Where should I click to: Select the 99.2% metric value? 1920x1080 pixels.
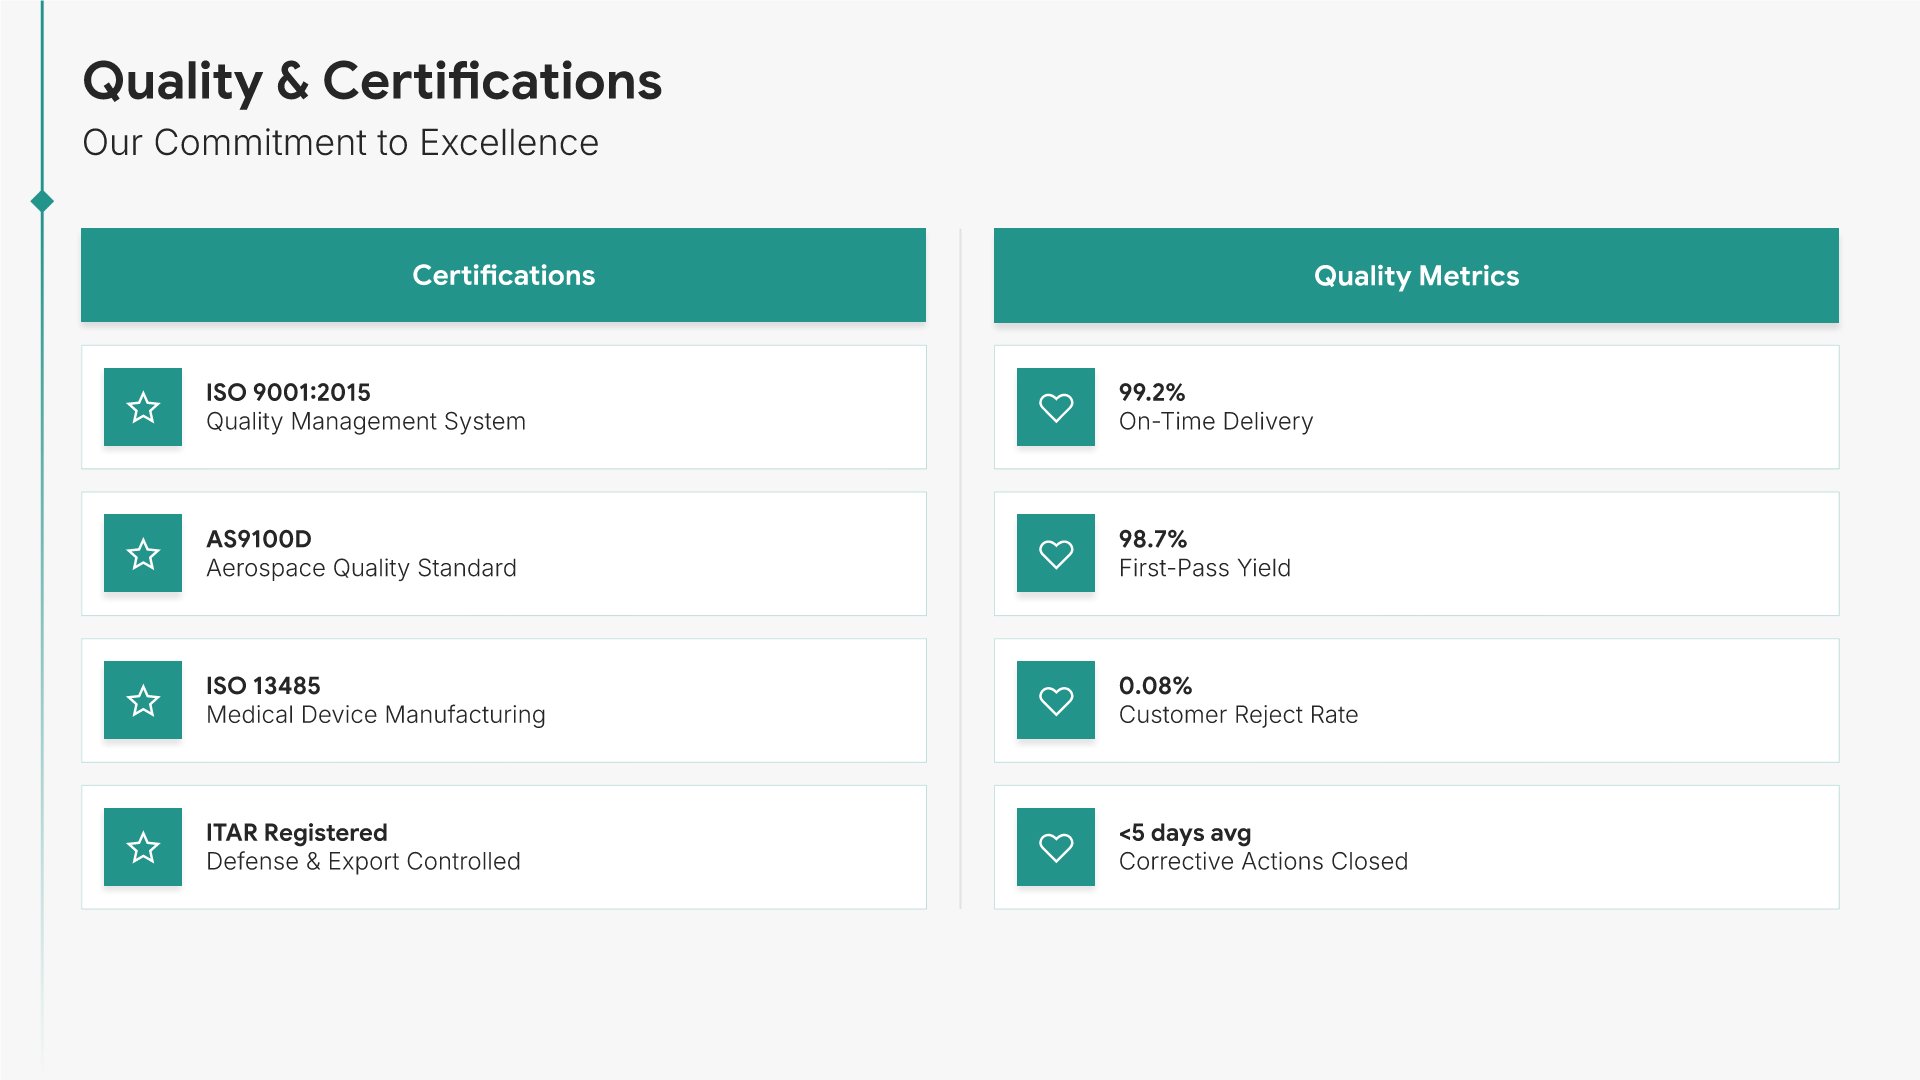[1152, 392]
